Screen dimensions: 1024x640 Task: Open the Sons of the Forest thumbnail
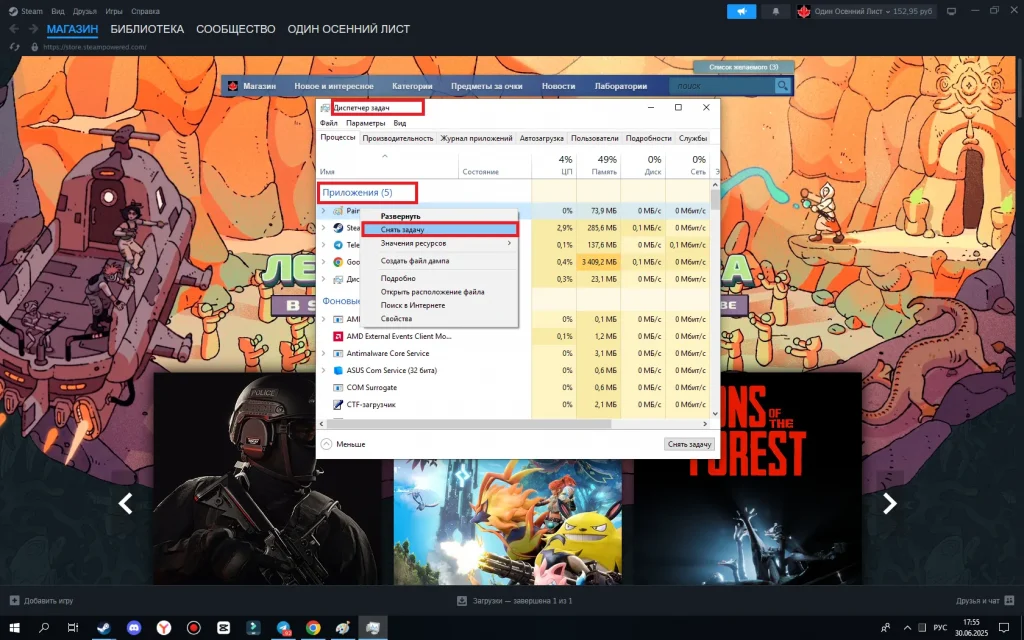pos(748,479)
